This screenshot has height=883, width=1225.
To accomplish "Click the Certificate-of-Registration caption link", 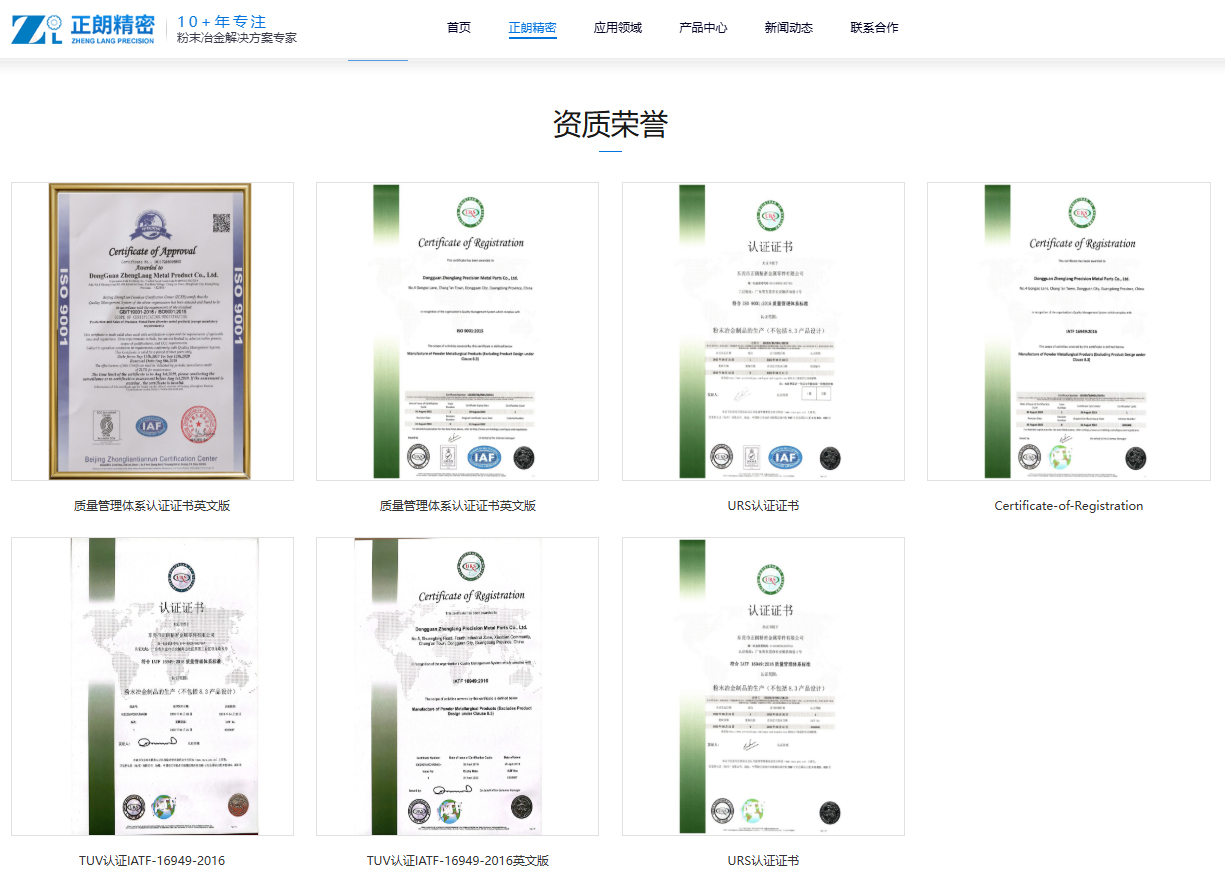I will [1068, 506].
